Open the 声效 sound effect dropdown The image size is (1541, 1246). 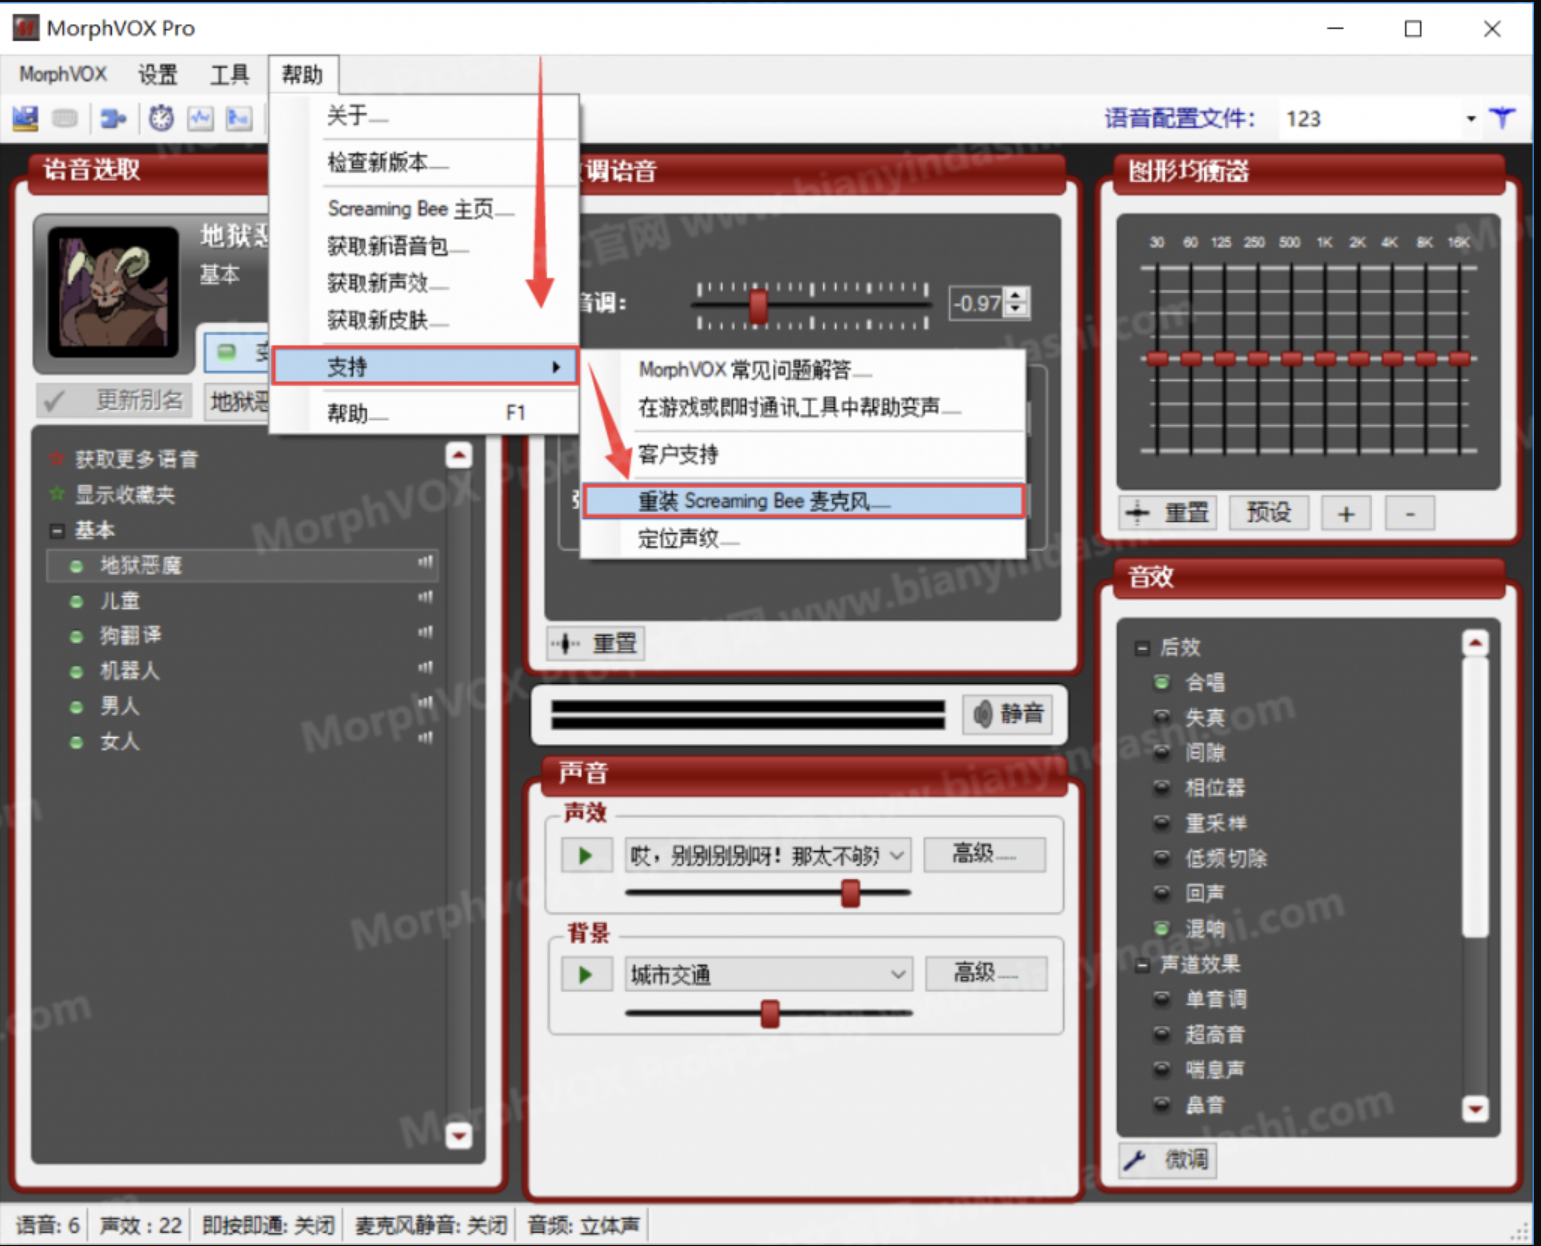tap(897, 855)
